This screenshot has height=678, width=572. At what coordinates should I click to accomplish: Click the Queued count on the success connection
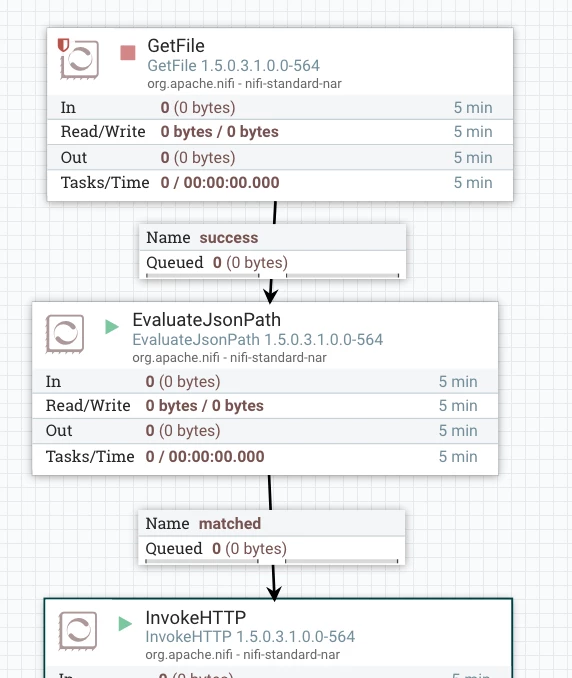point(250,262)
